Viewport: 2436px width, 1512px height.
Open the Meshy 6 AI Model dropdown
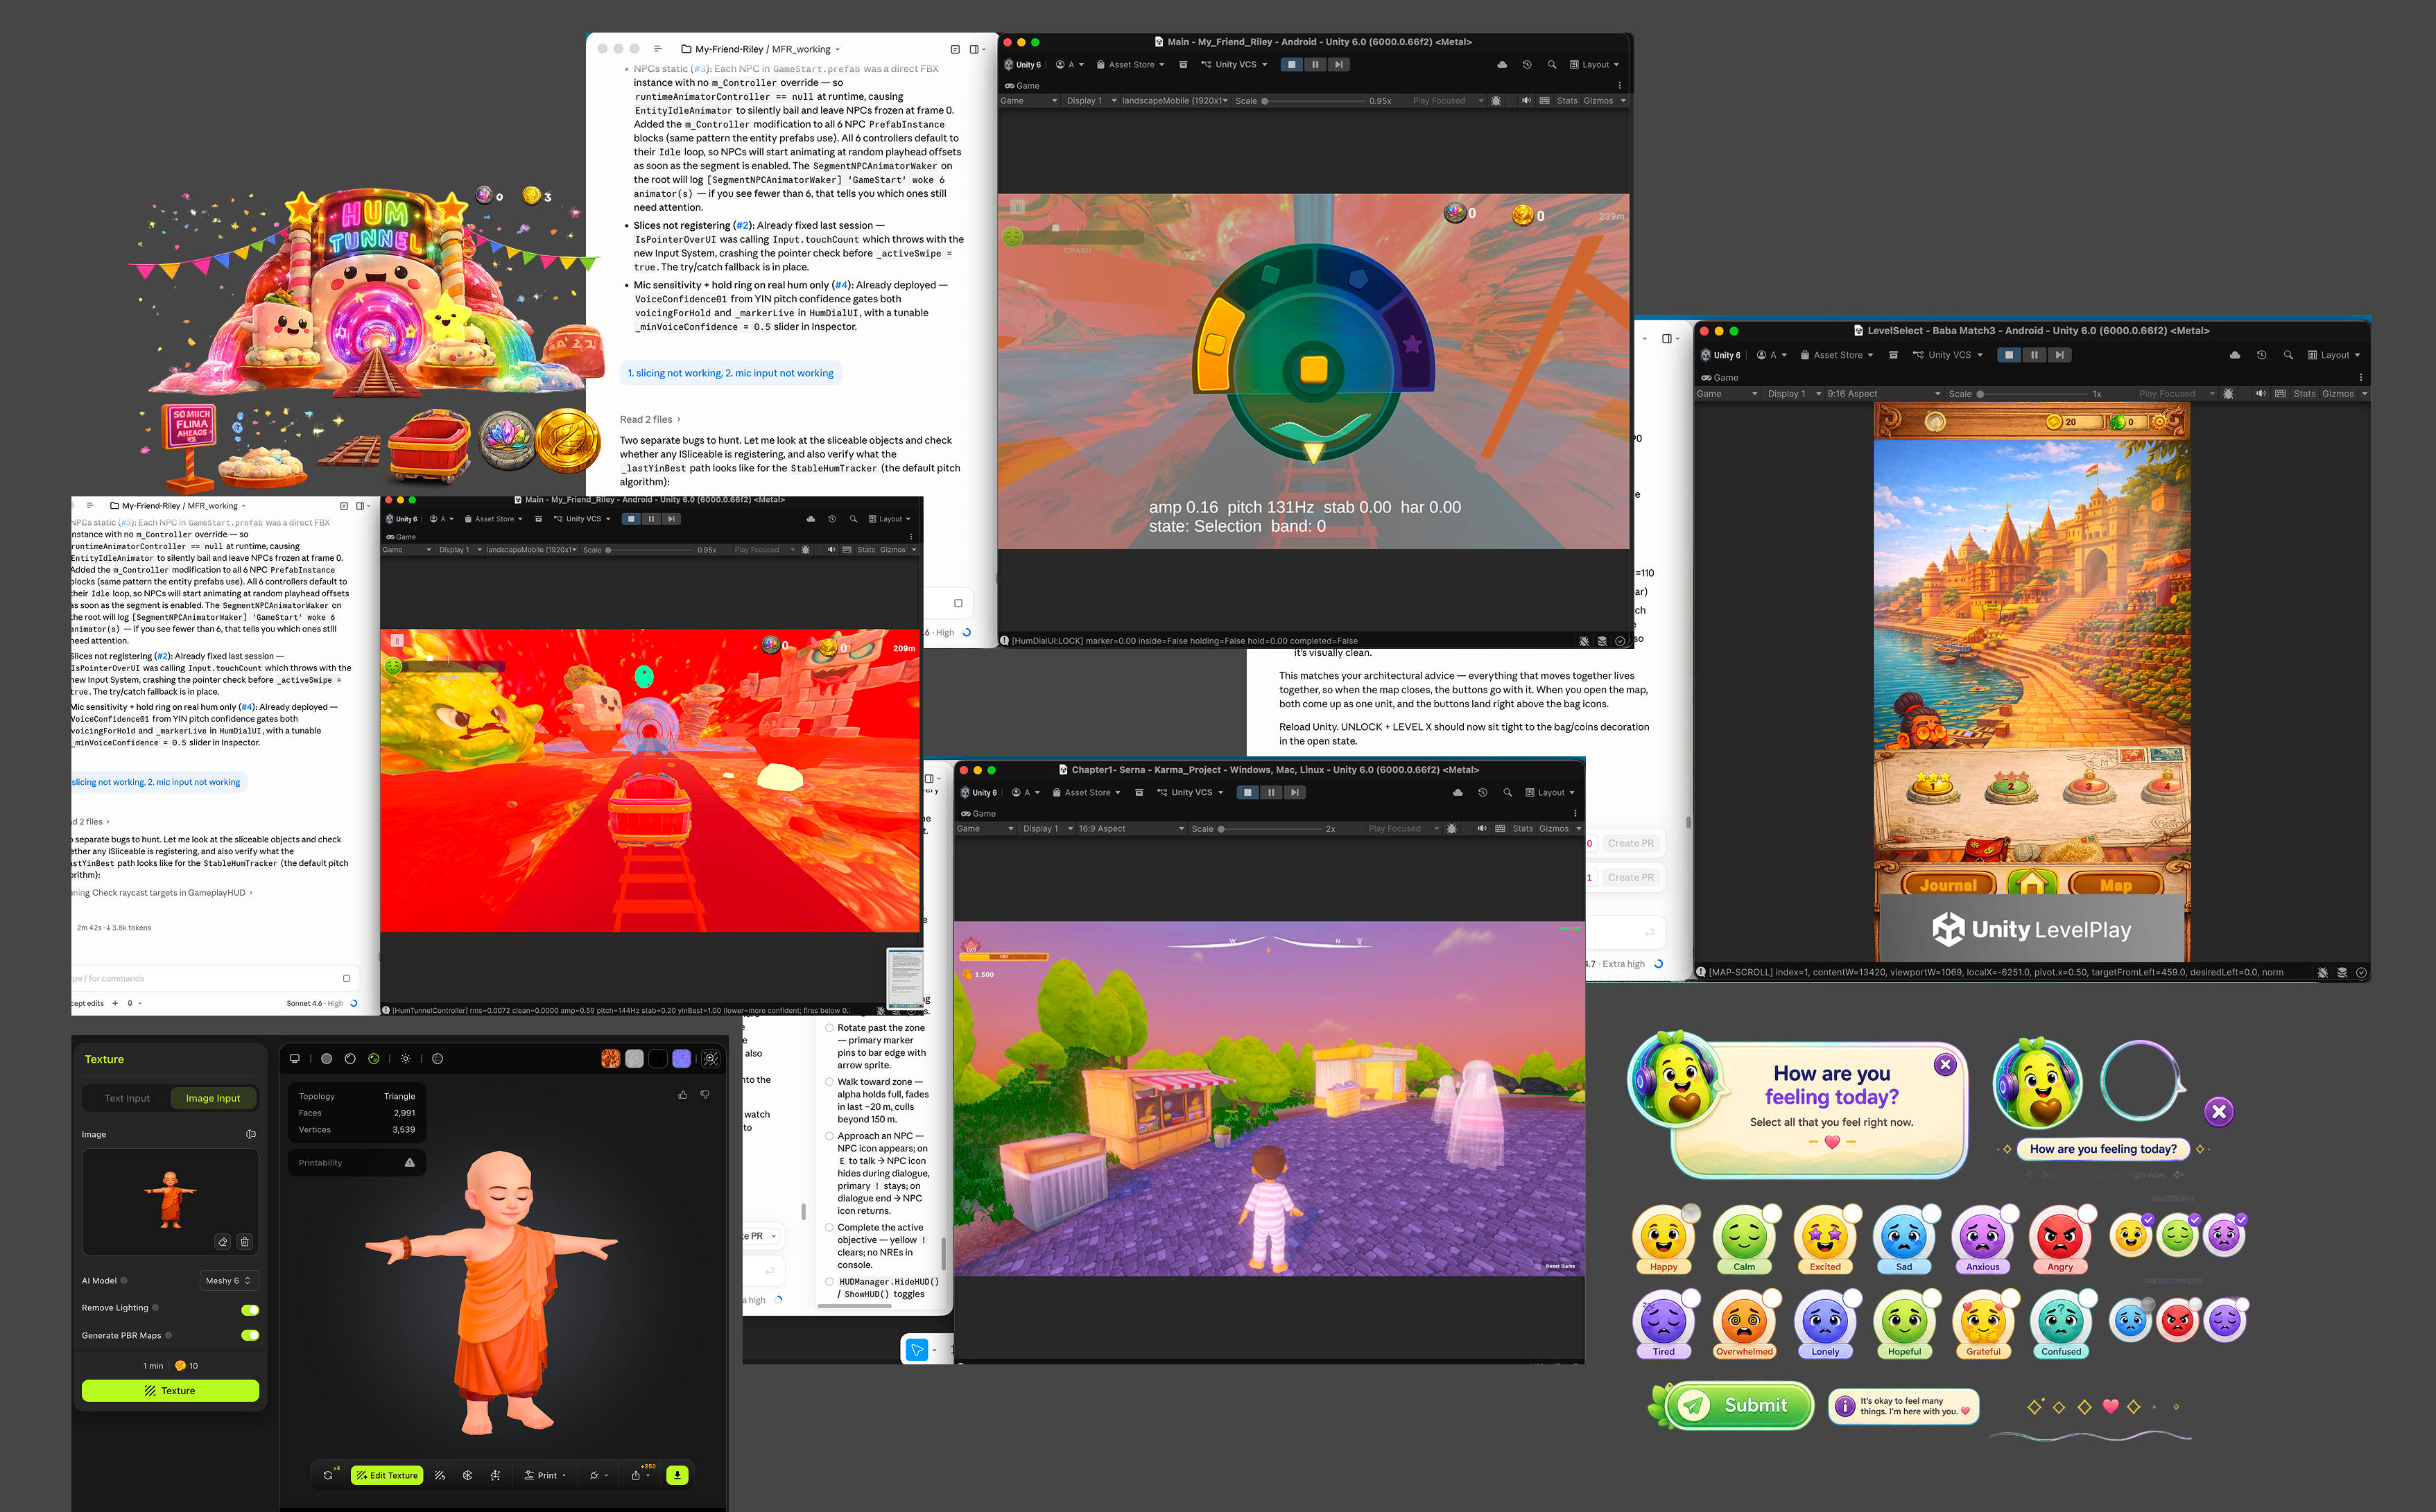[x=229, y=1280]
